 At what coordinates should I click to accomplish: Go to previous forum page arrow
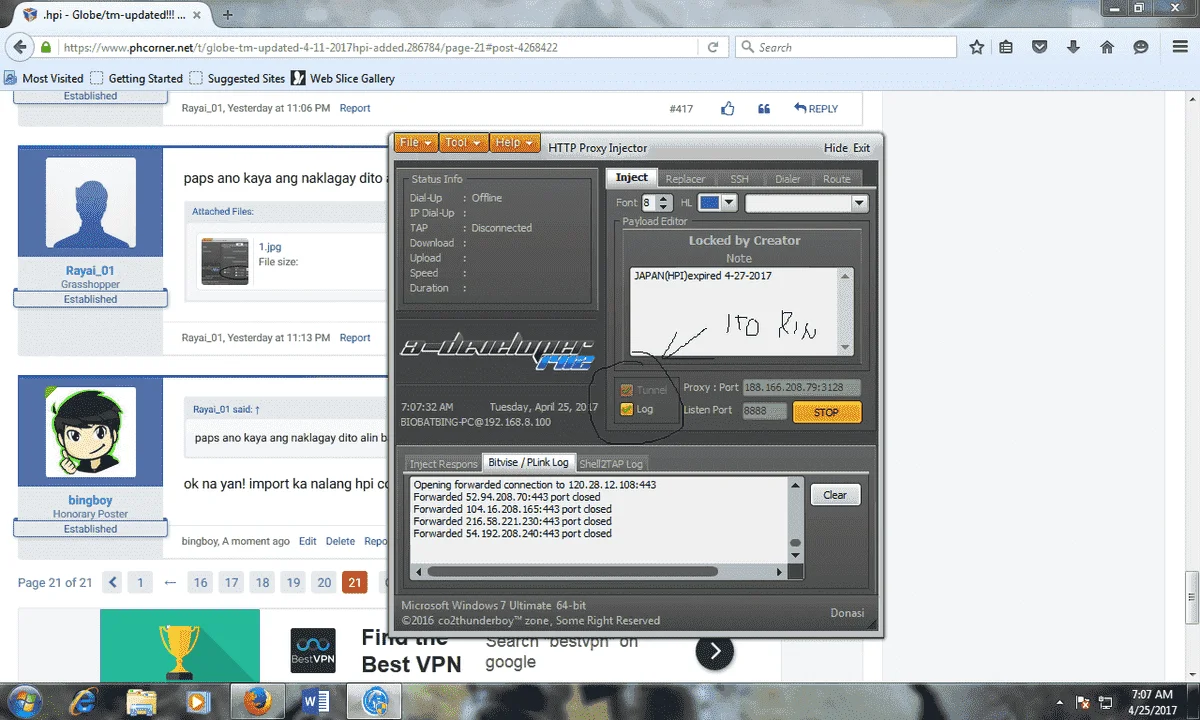click(113, 582)
